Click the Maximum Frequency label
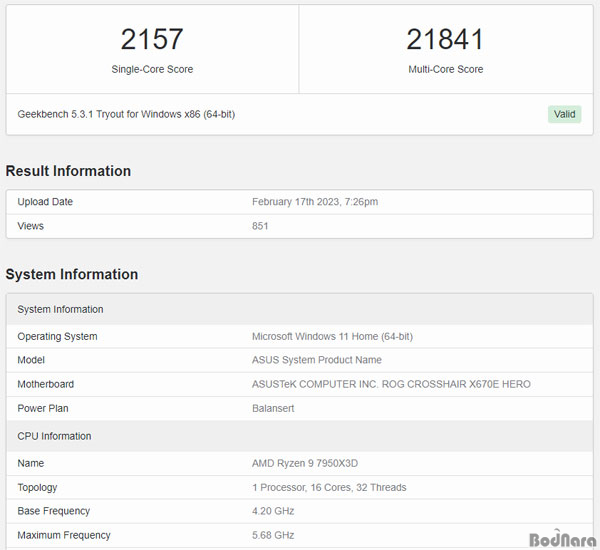The height and width of the screenshot is (550, 600). [x=64, y=535]
